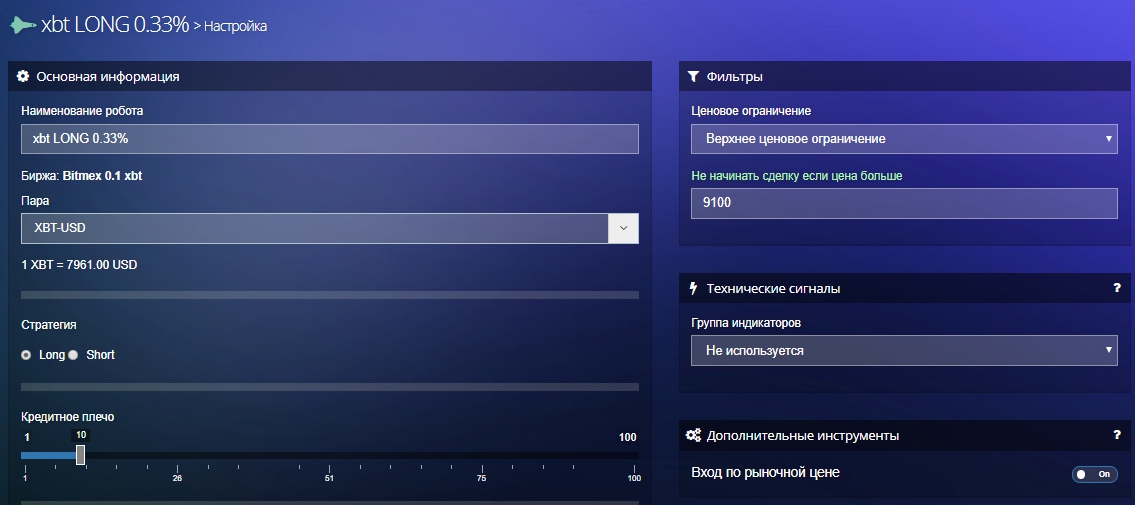Click the leverage slider track near 75
The image size is (1135, 505).
481,456
